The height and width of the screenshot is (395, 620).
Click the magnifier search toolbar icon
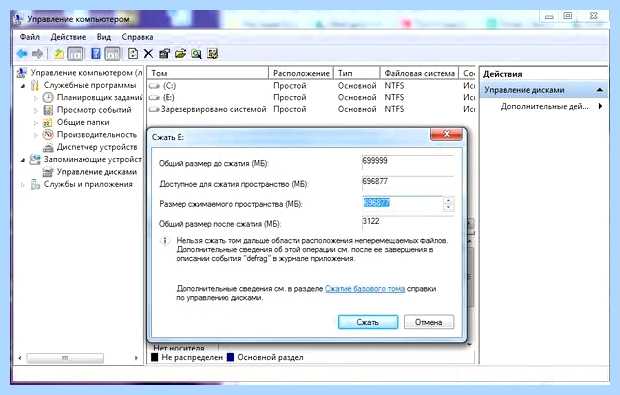point(197,53)
